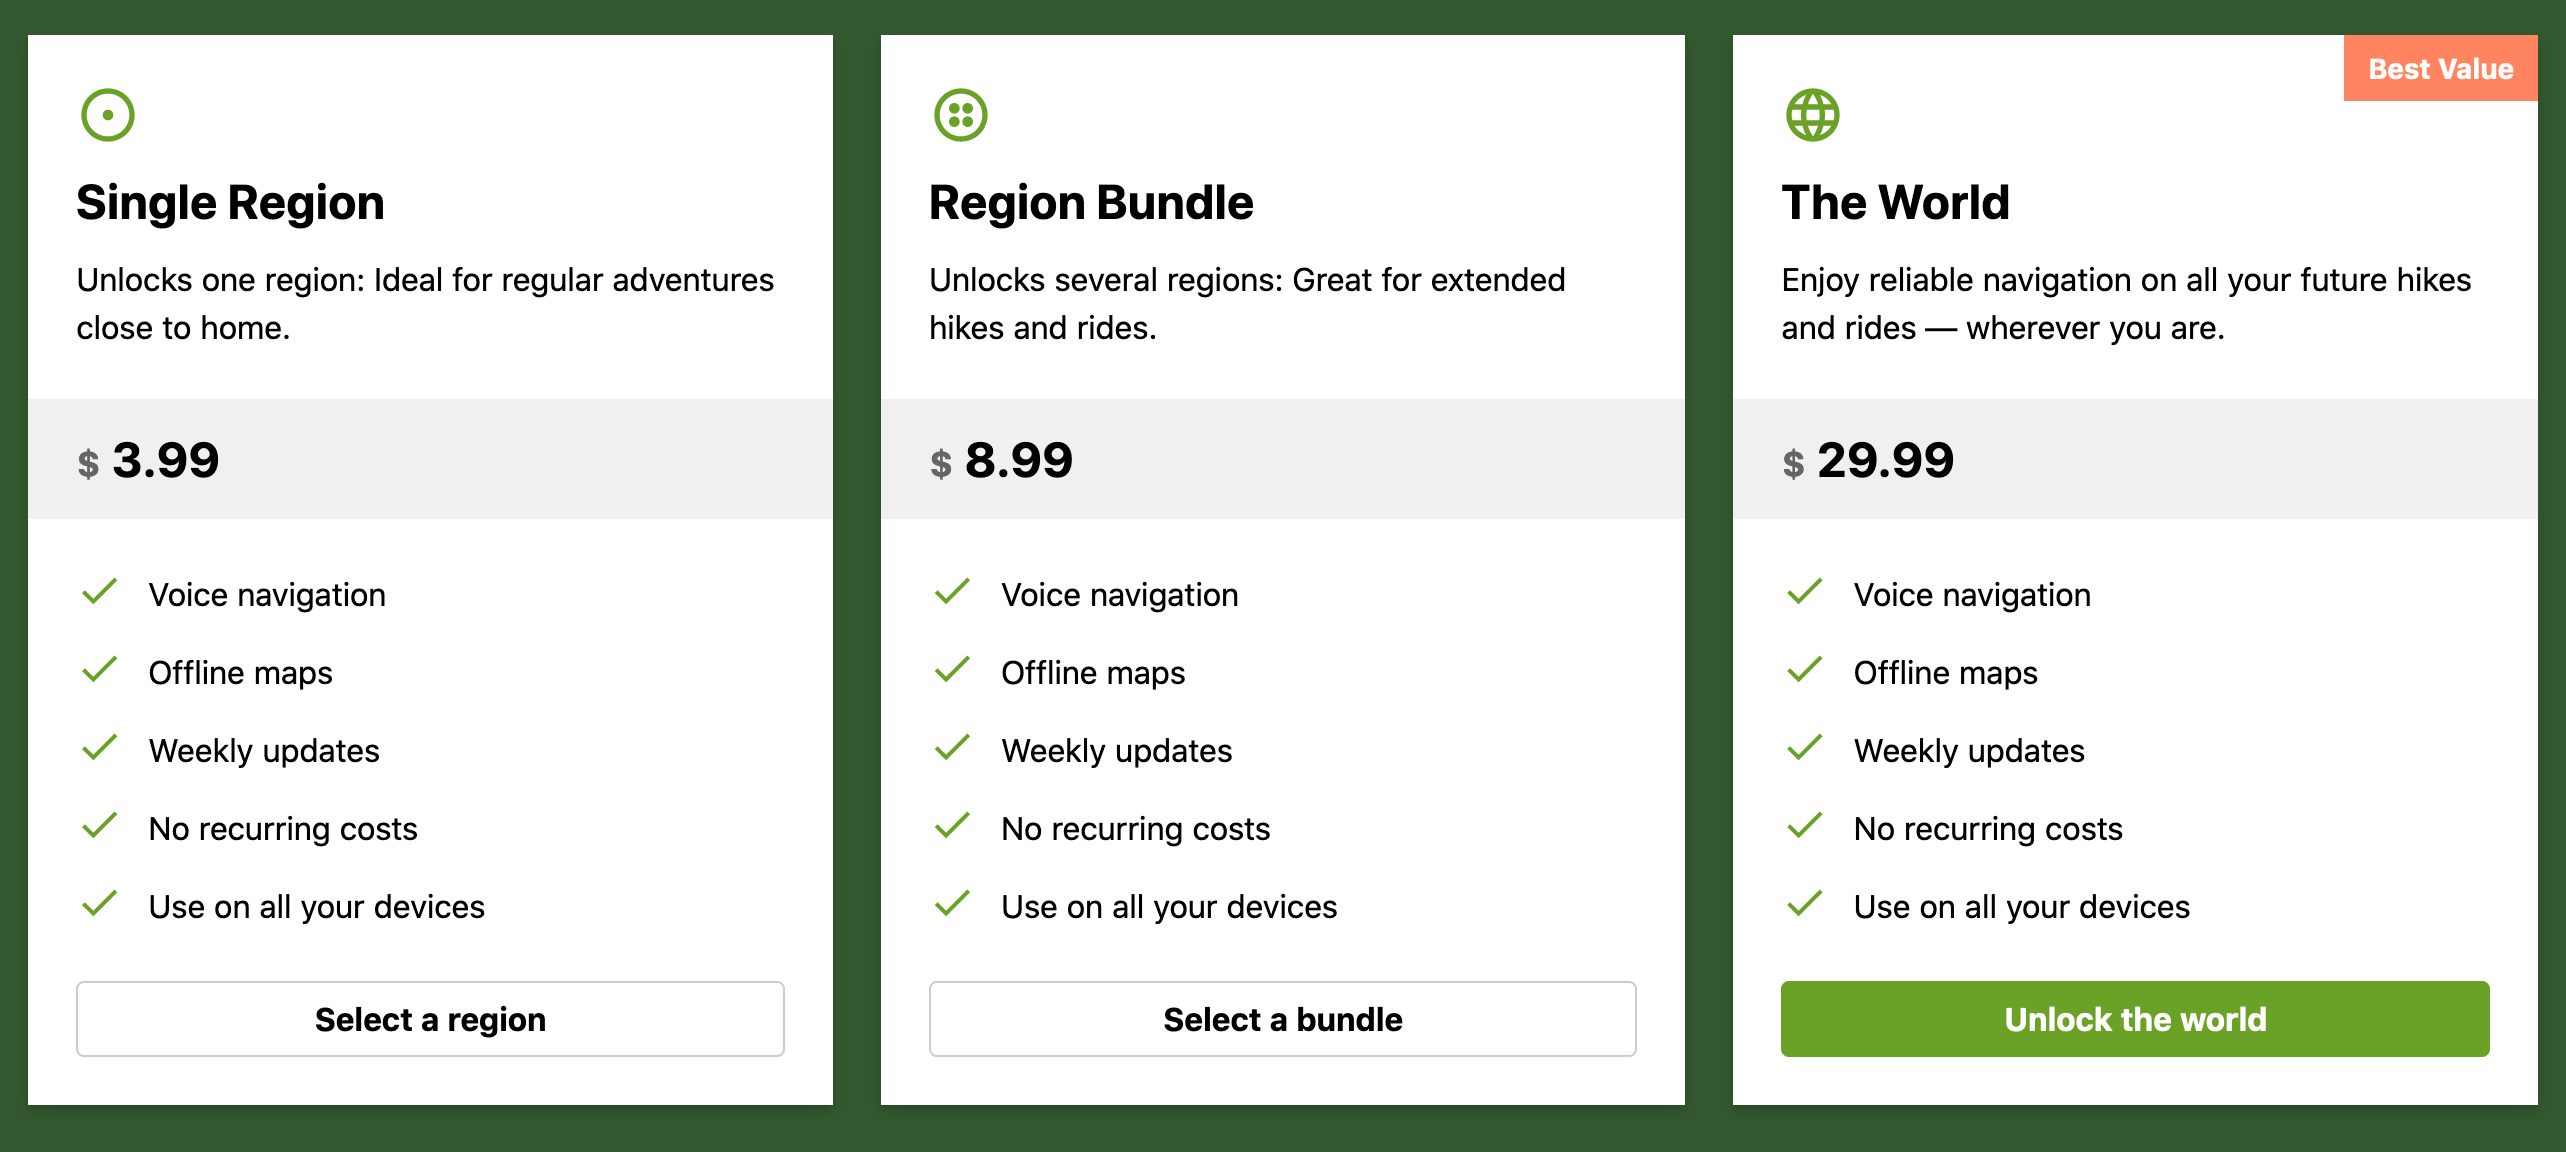This screenshot has height=1152, width=2566.
Task: Click checkmark beside Single Region No recurring costs
Action: click(x=100, y=826)
